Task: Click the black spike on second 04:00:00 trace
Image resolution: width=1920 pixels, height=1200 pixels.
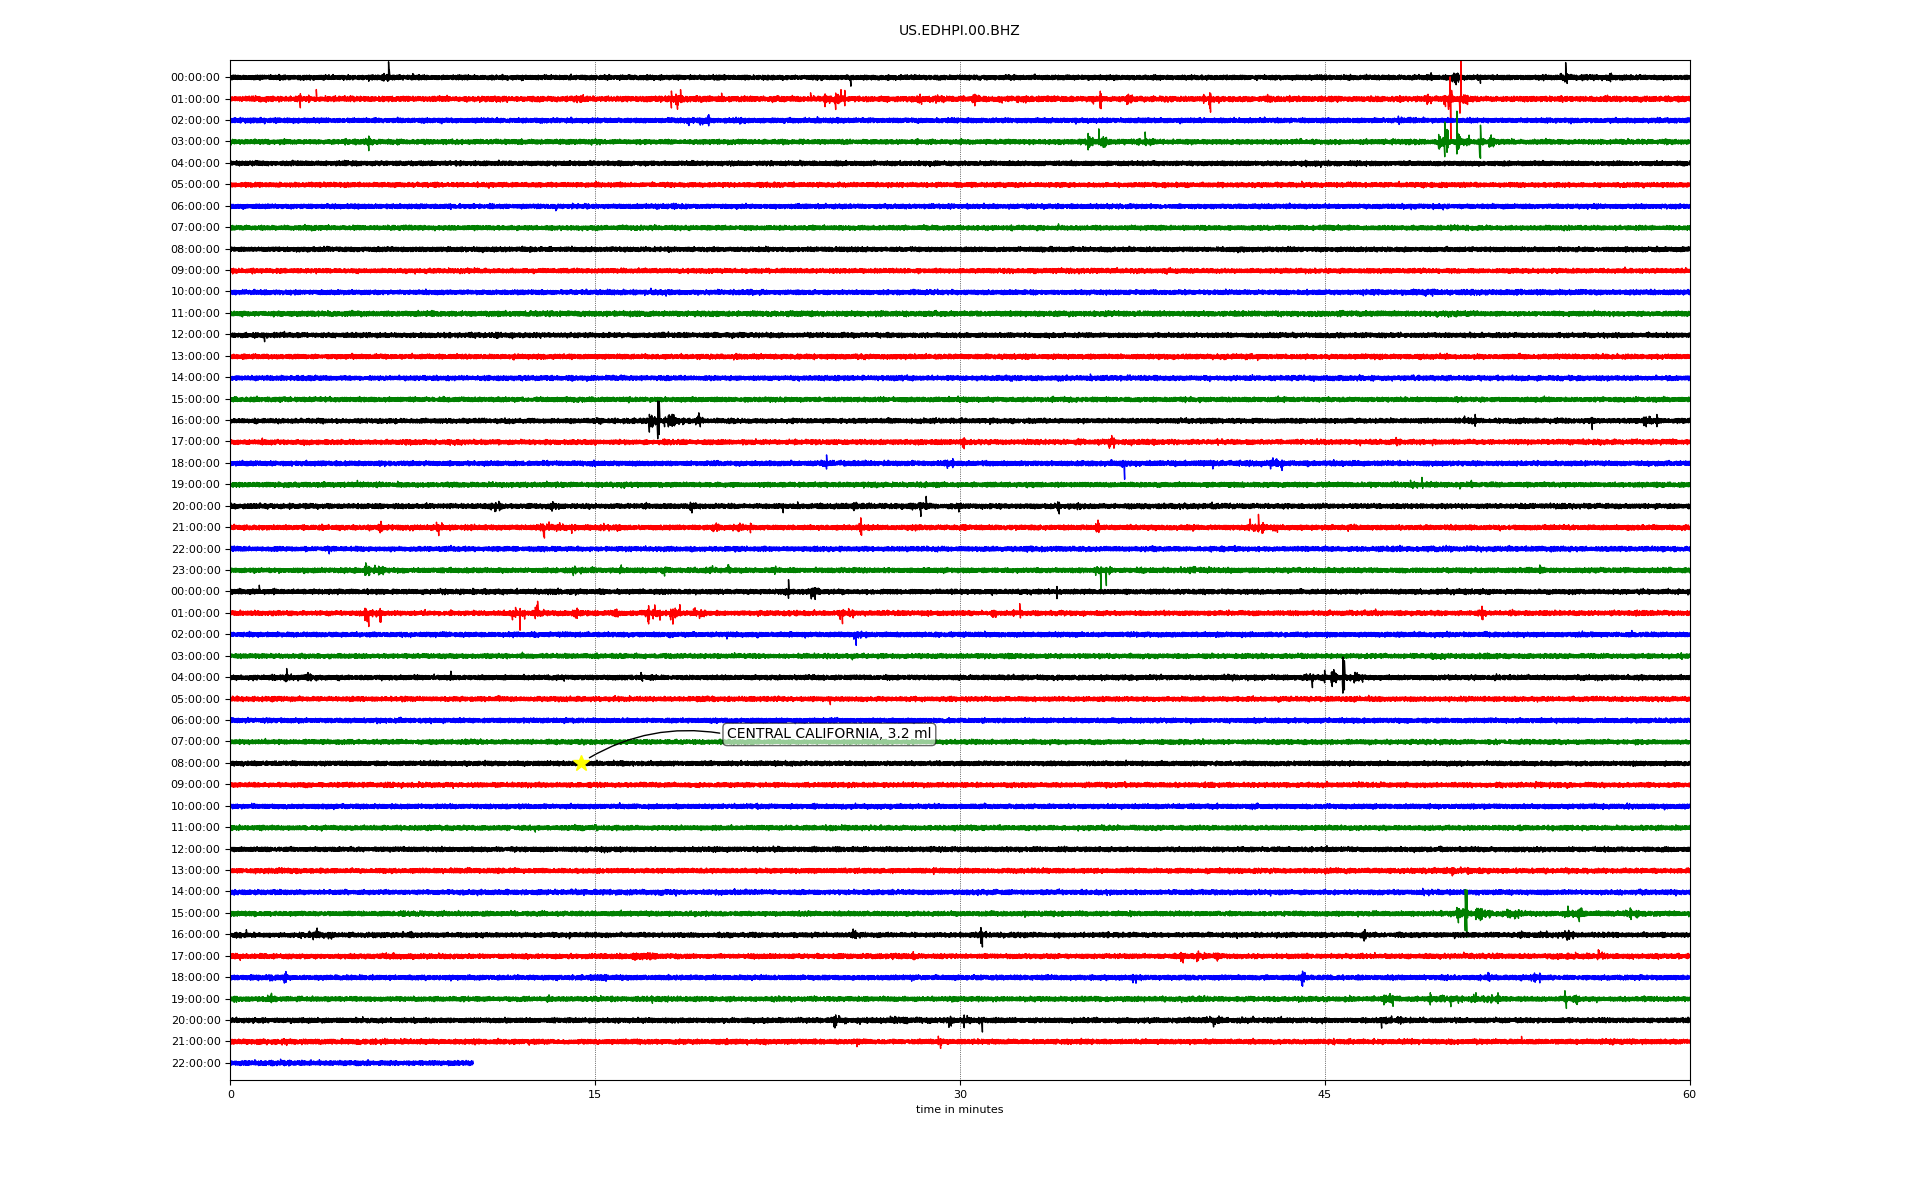Action: tap(1343, 676)
